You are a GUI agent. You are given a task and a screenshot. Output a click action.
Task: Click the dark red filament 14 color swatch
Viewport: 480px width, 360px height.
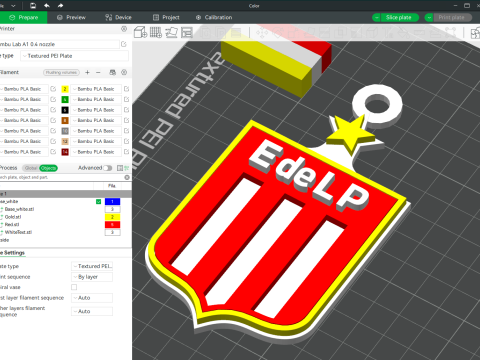(65, 152)
